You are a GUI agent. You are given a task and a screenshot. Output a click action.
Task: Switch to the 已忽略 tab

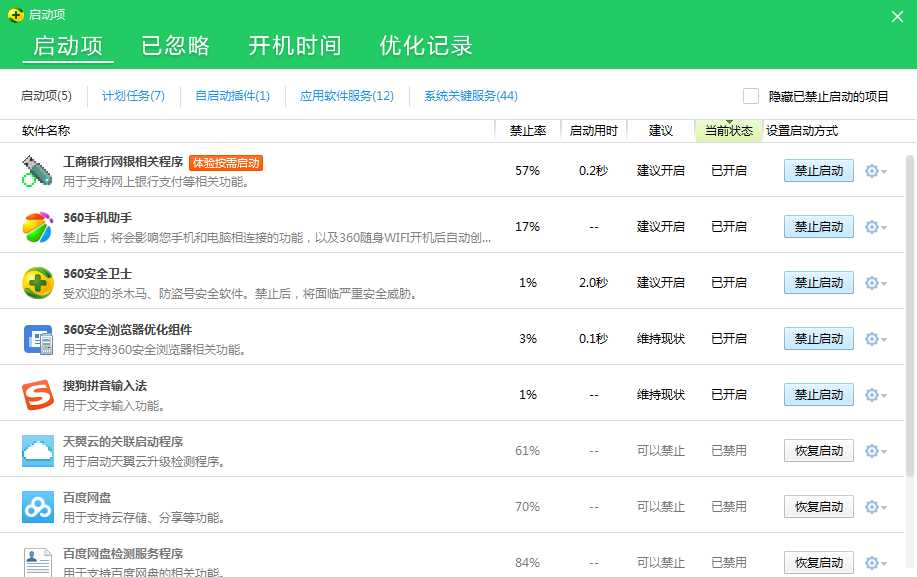click(174, 45)
